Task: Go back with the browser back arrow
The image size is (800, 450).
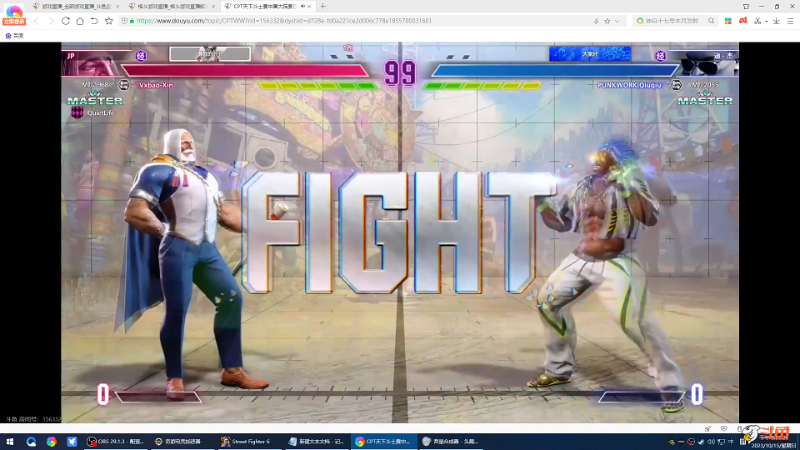Action: [x=36, y=21]
